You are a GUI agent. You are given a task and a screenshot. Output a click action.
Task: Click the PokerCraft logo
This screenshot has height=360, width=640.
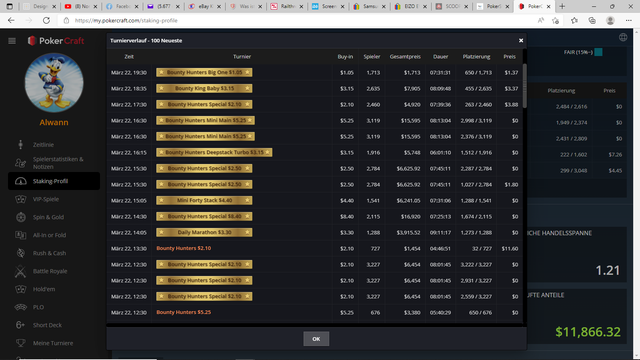pos(56,41)
